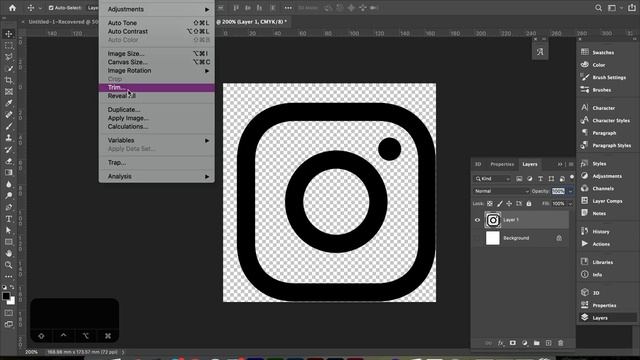
Task: Open the Layers panel flyout menu
Action: (x=571, y=164)
